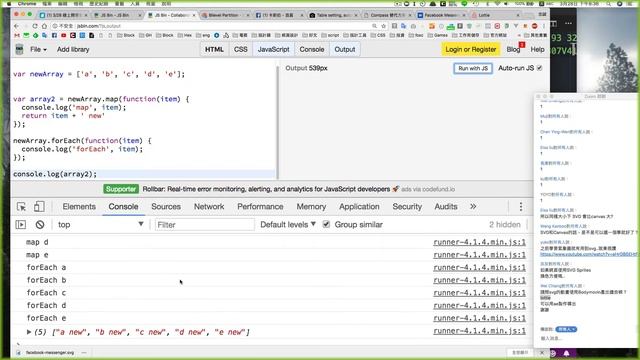Uncheck the Group similar checkbox
640x360 pixels.
click(x=326, y=224)
